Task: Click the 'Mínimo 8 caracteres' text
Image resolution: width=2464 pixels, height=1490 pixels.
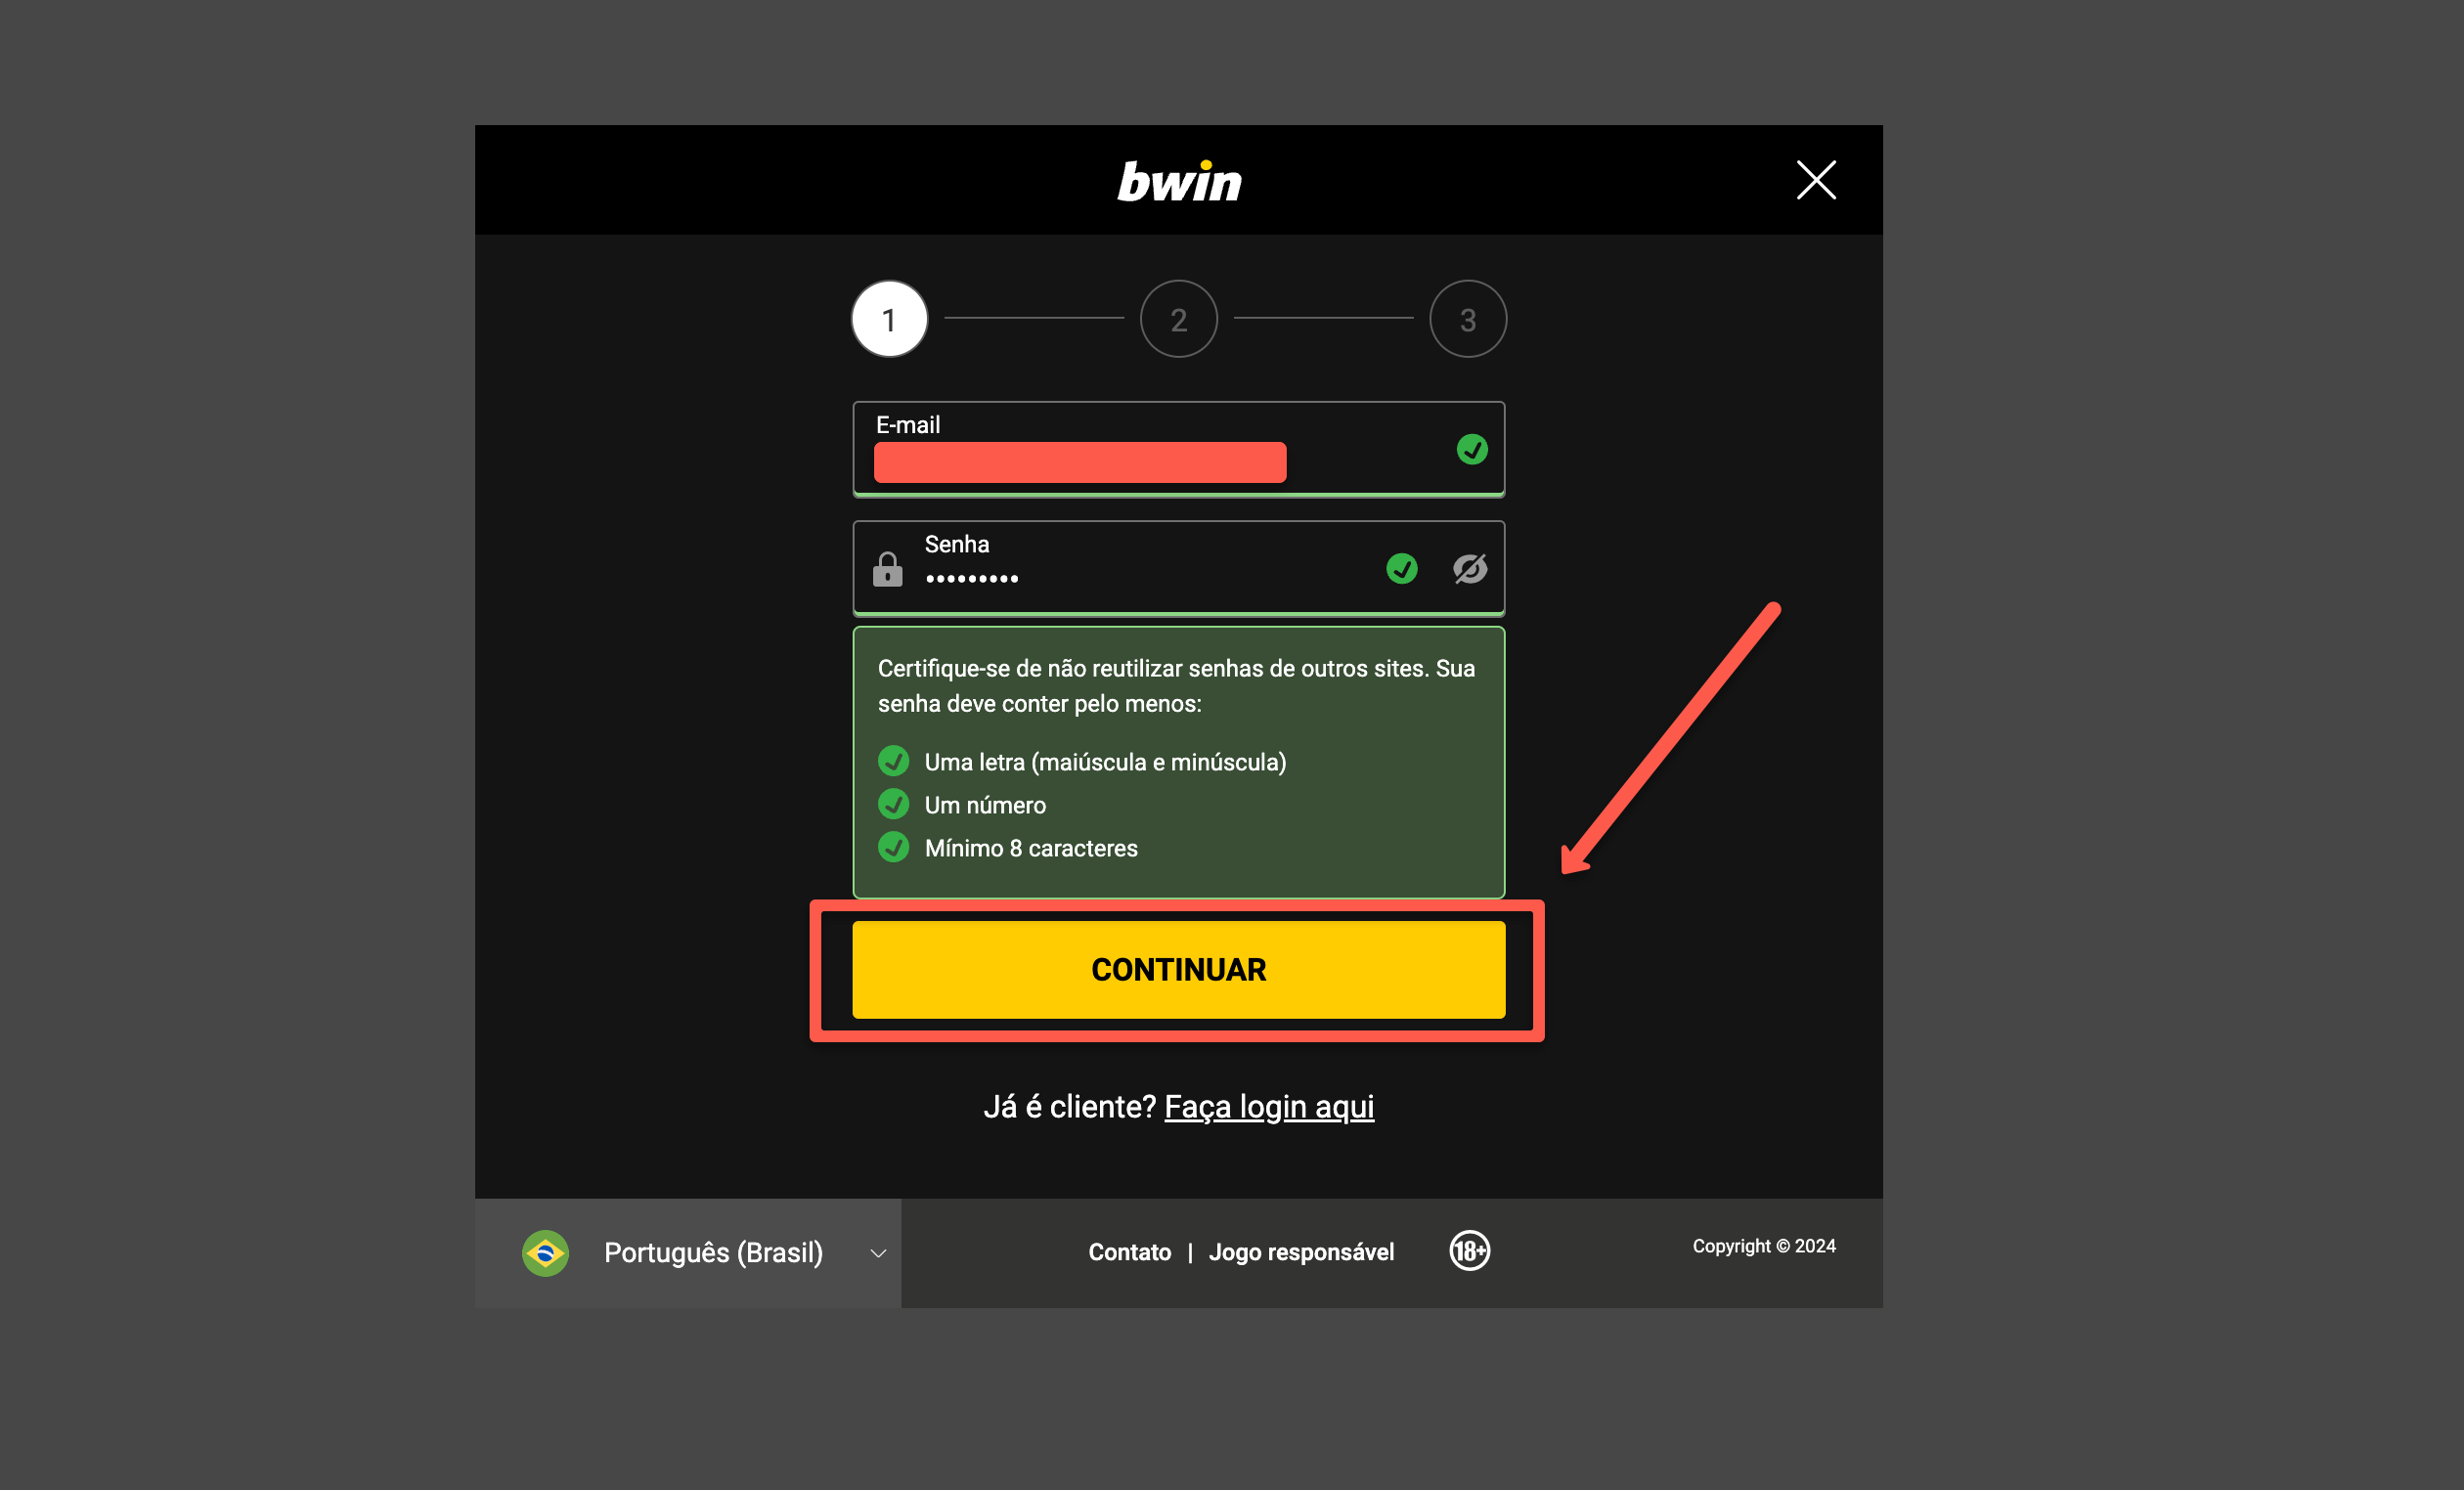Action: click(1031, 848)
